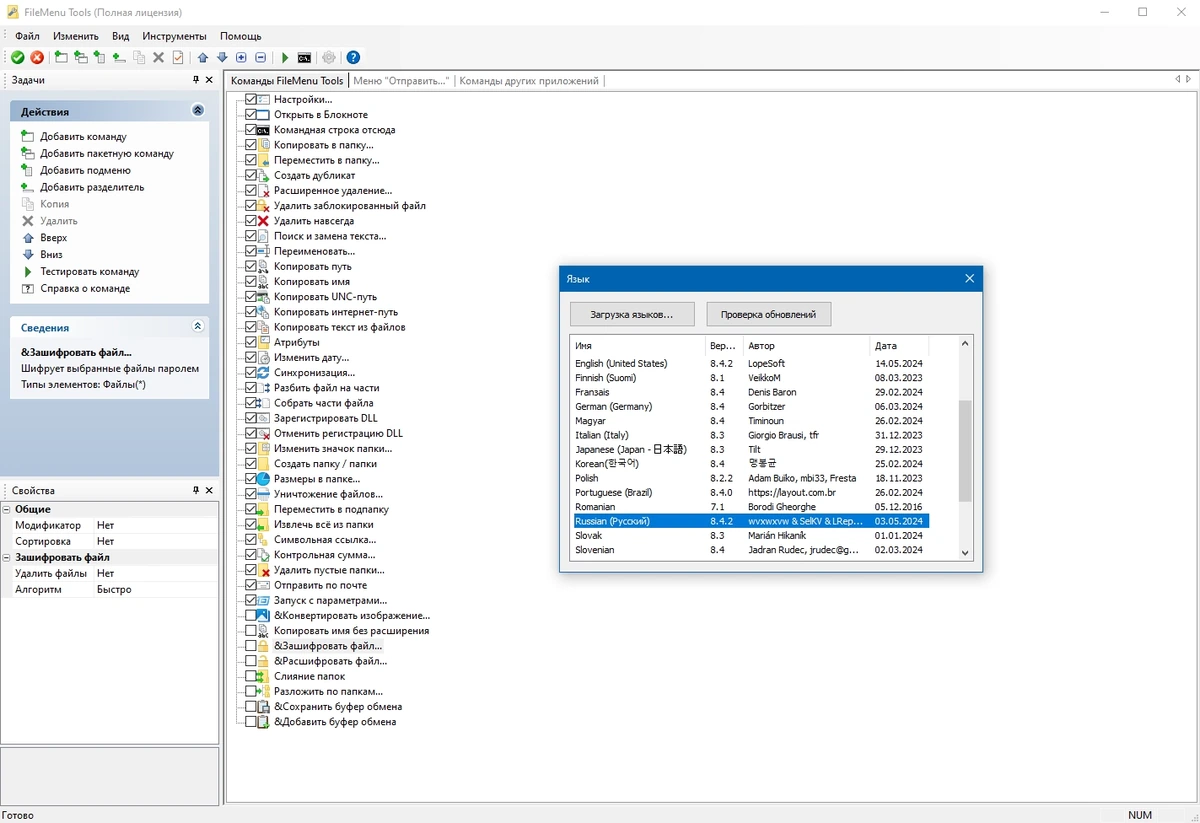
Task: Click the Загрузка языков... button
Action: pyautogui.click(x=631, y=314)
